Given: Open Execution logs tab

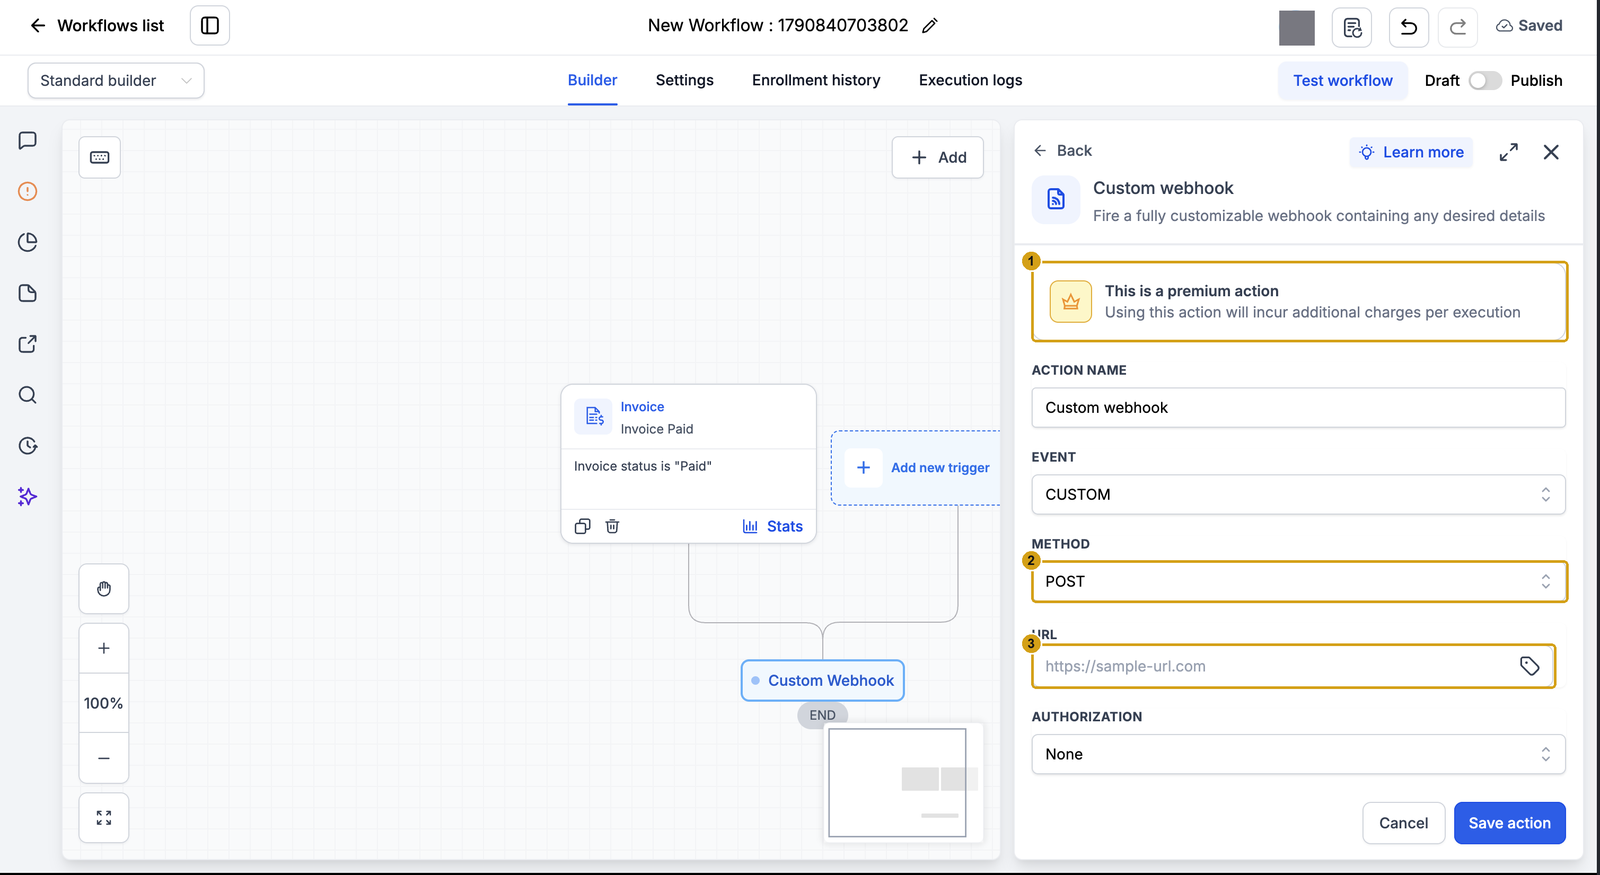Looking at the screenshot, I should coord(970,81).
